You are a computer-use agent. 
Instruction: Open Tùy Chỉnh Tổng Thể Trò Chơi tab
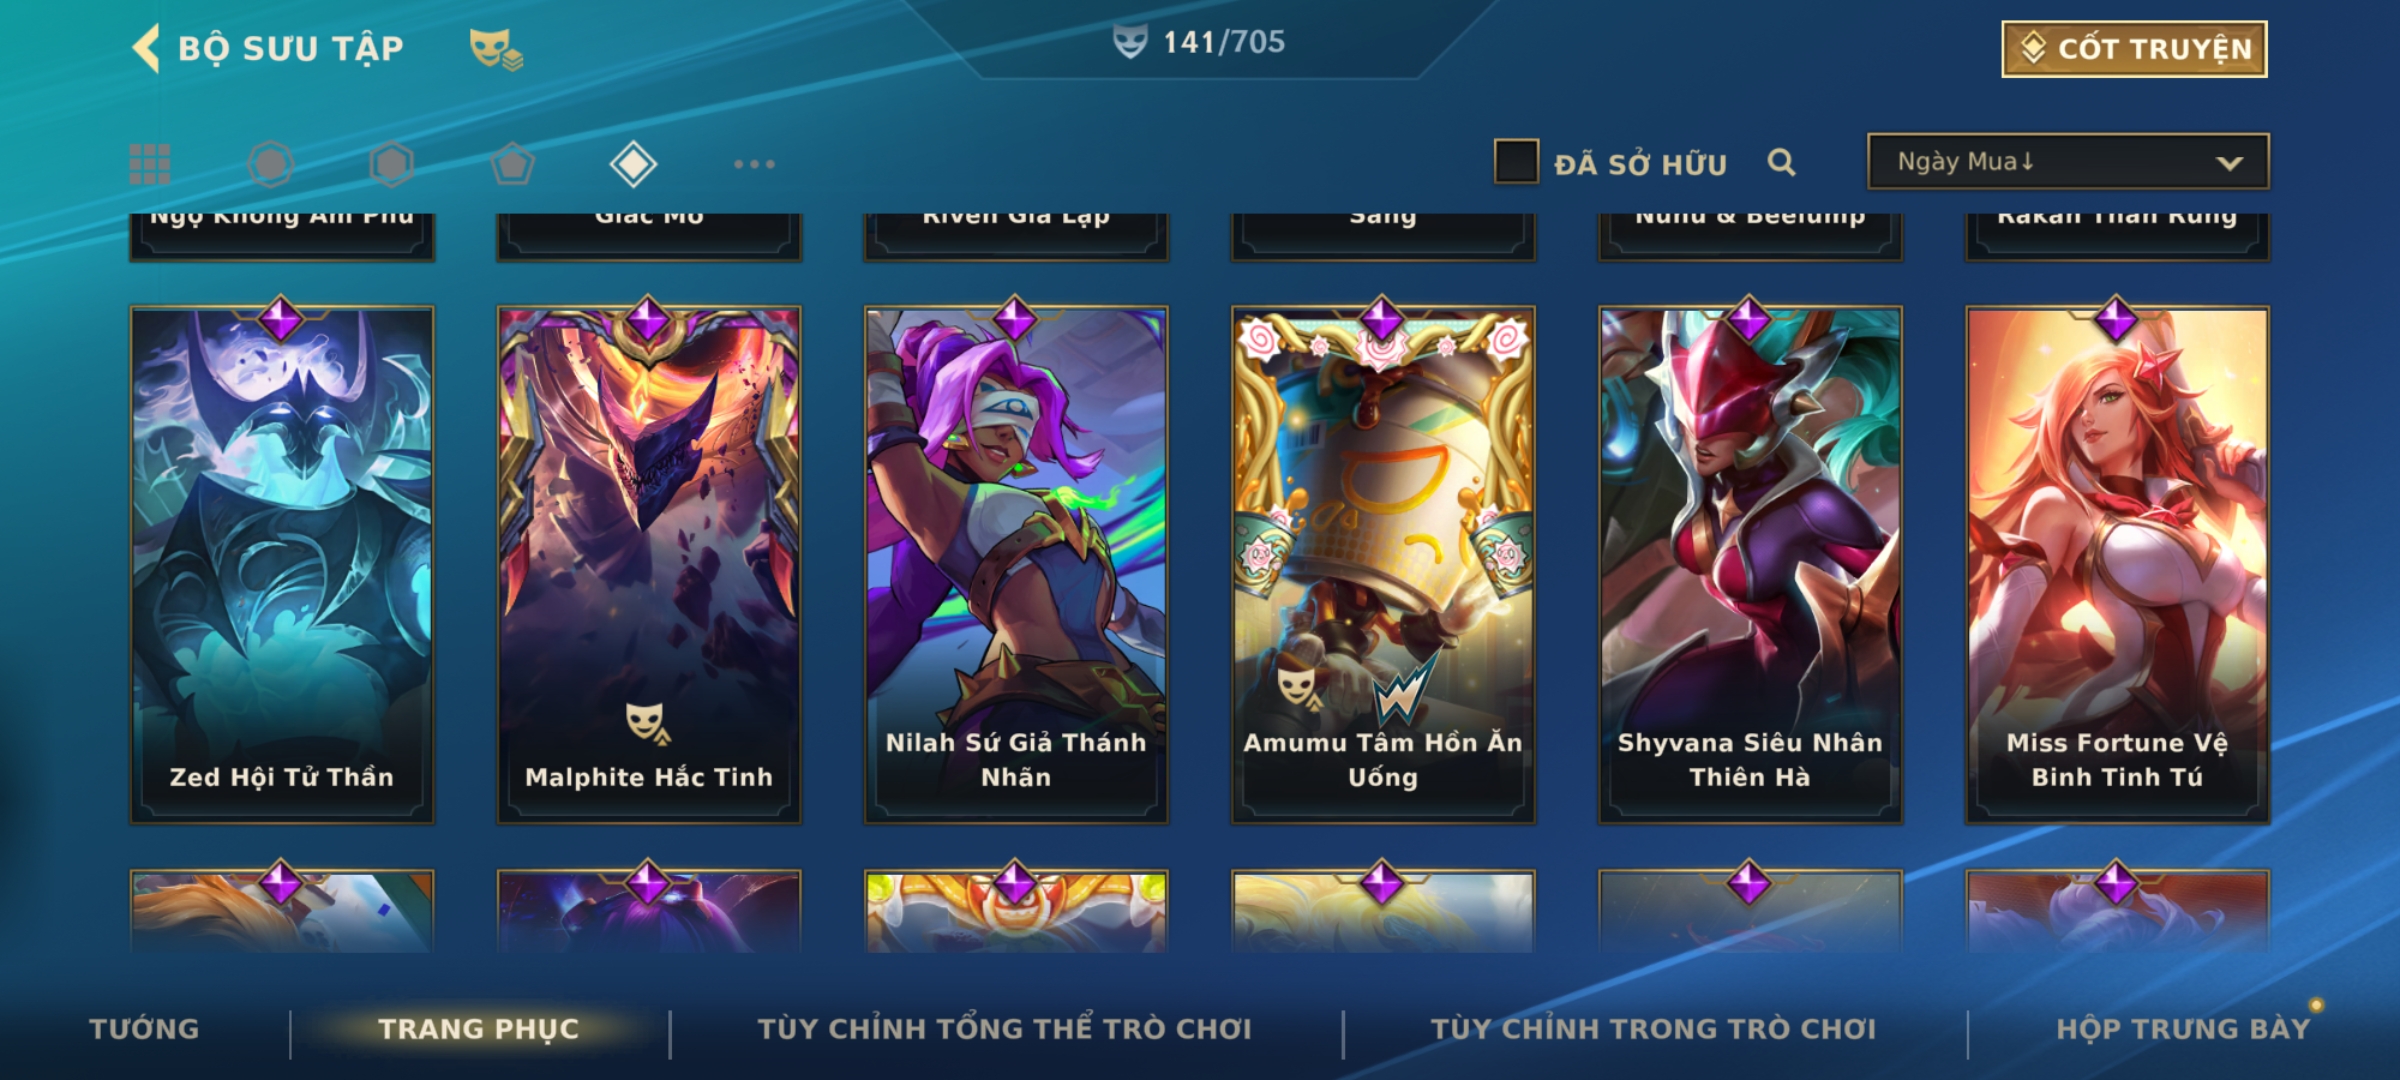click(x=1004, y=1029)
